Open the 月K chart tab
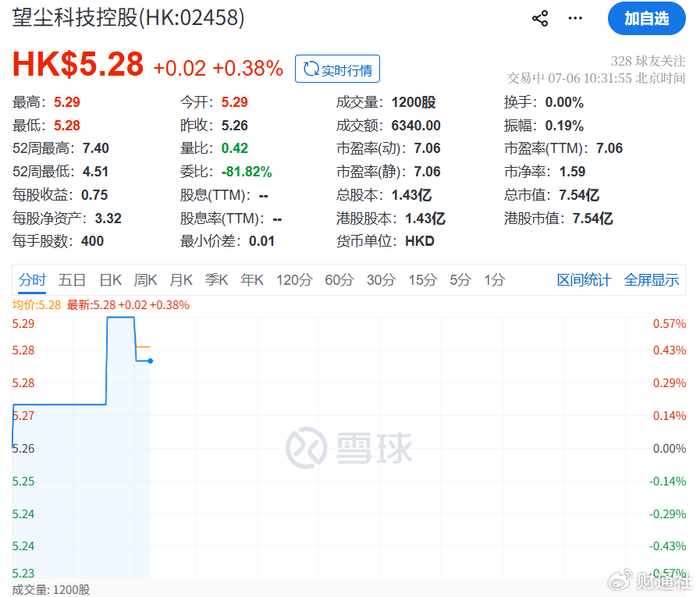 point(181,280)
